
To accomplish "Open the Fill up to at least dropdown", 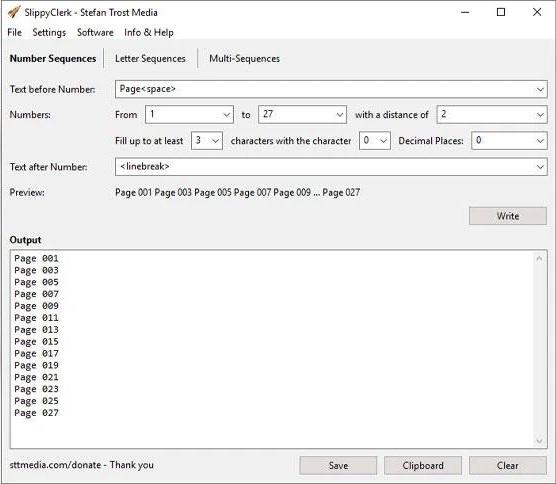I will click(207, 141).
